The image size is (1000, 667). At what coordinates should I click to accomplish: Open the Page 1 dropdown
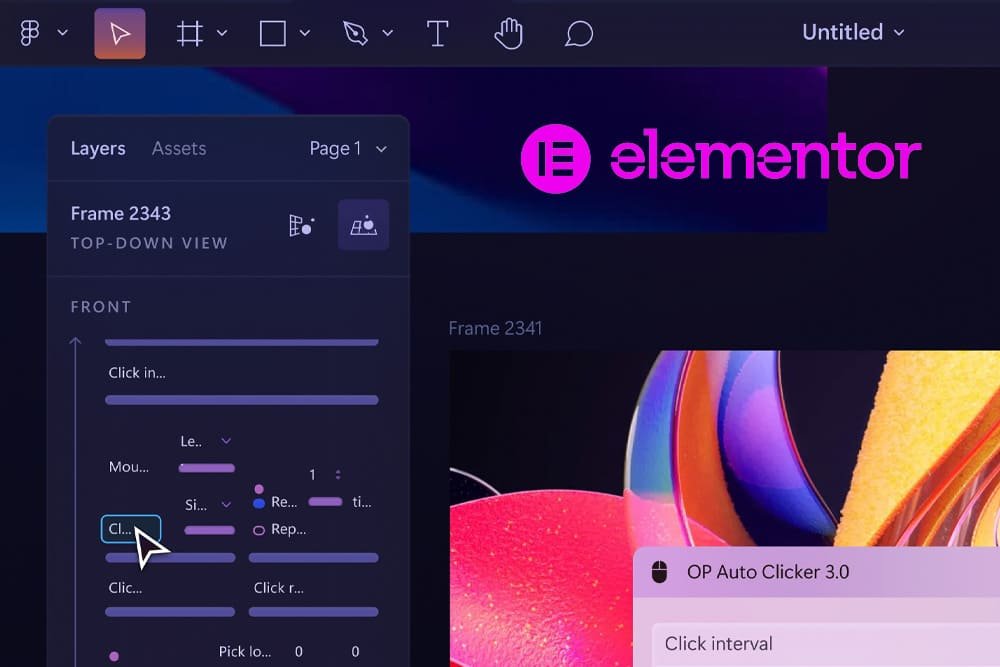click(x=347, y=148)
